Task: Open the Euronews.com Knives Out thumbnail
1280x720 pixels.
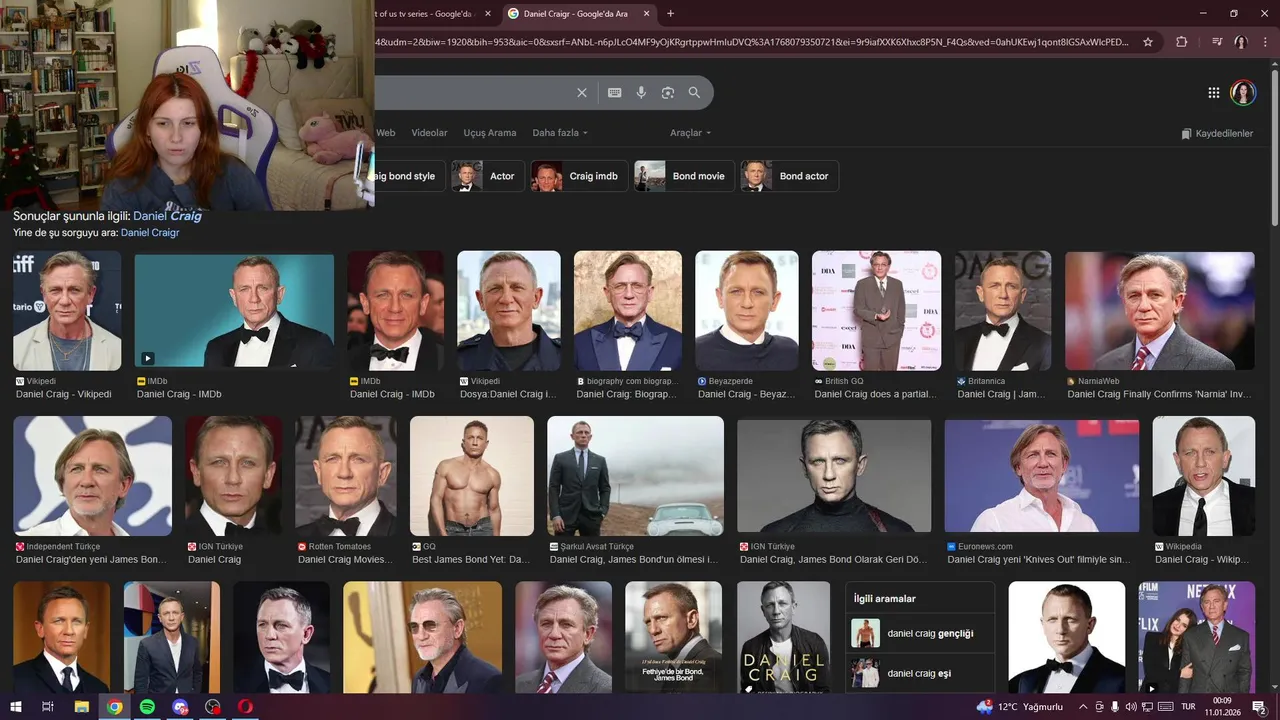Action: [x=1042, y=475]
